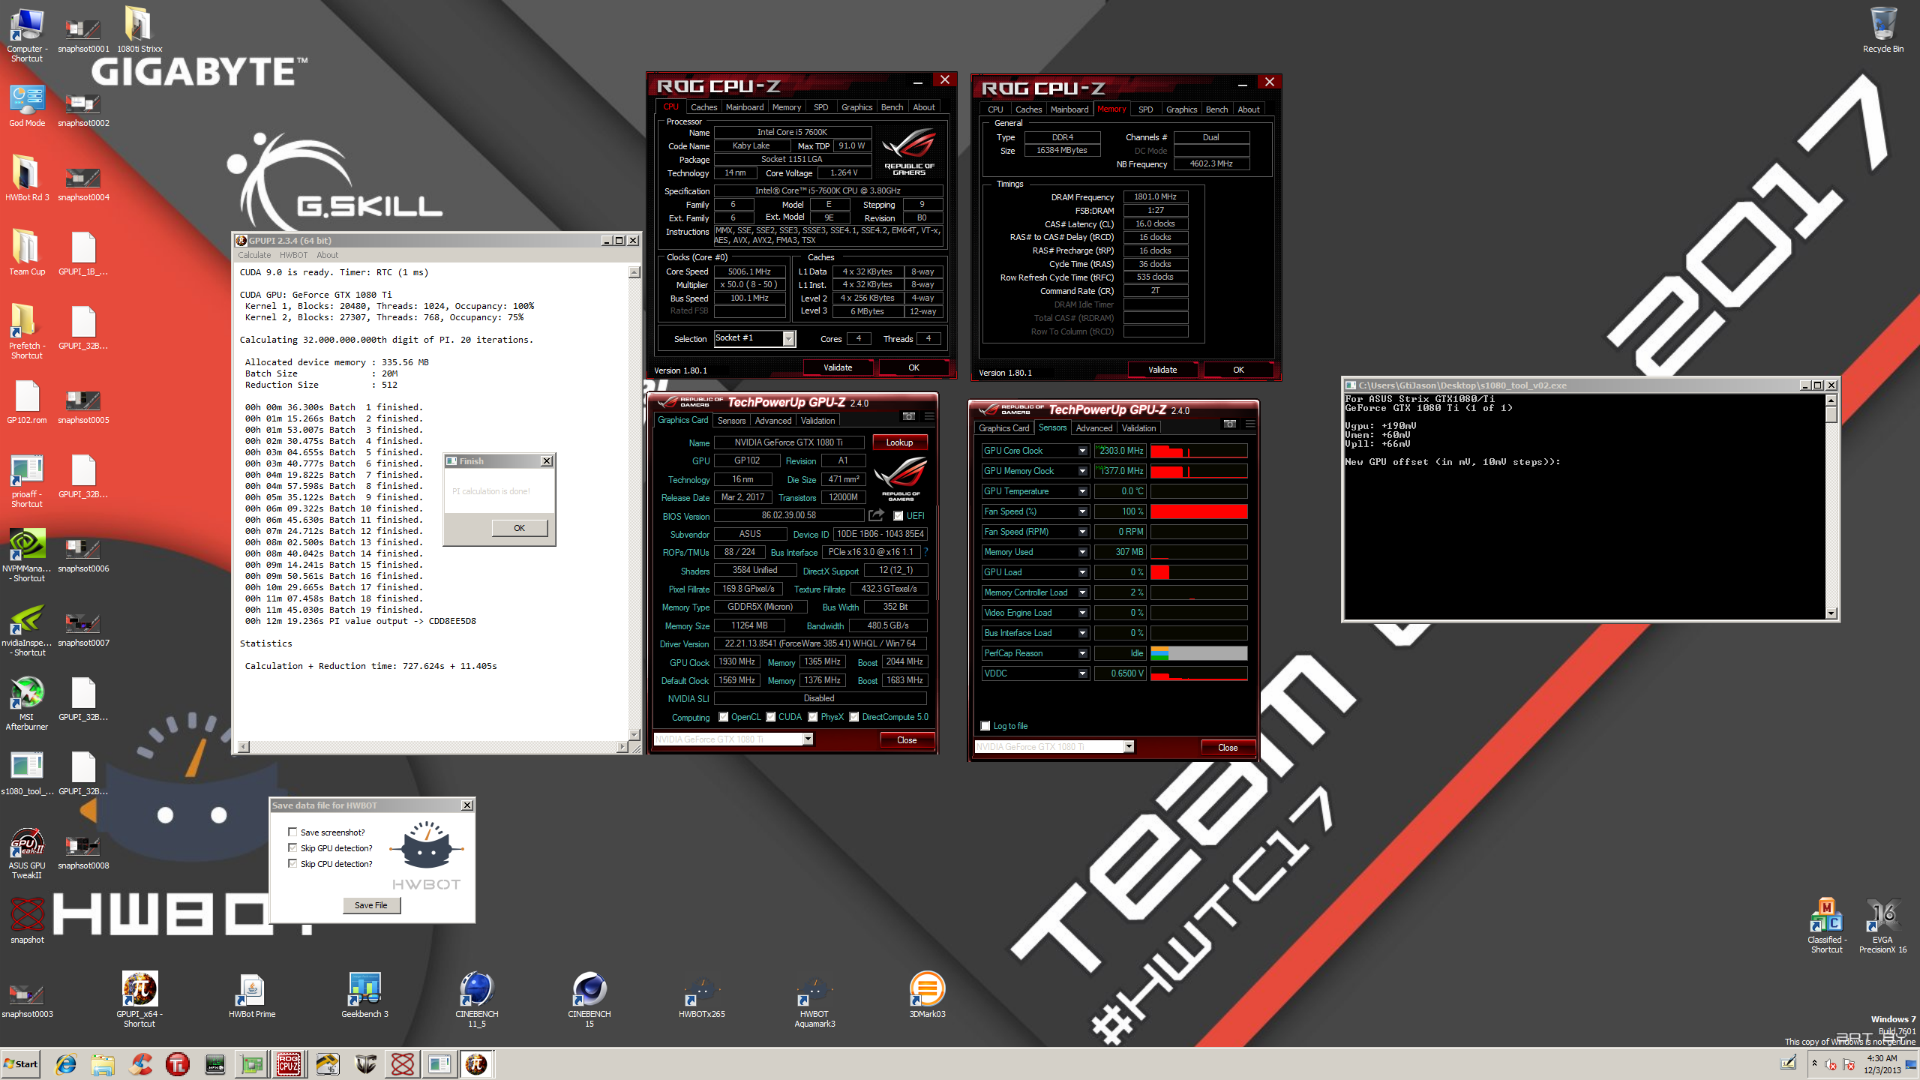The width and height of the screenshot is (1920, 1080).
Task: Launch HWBOT Aquamark3 shortcut
Action: [x=814, y=998]
